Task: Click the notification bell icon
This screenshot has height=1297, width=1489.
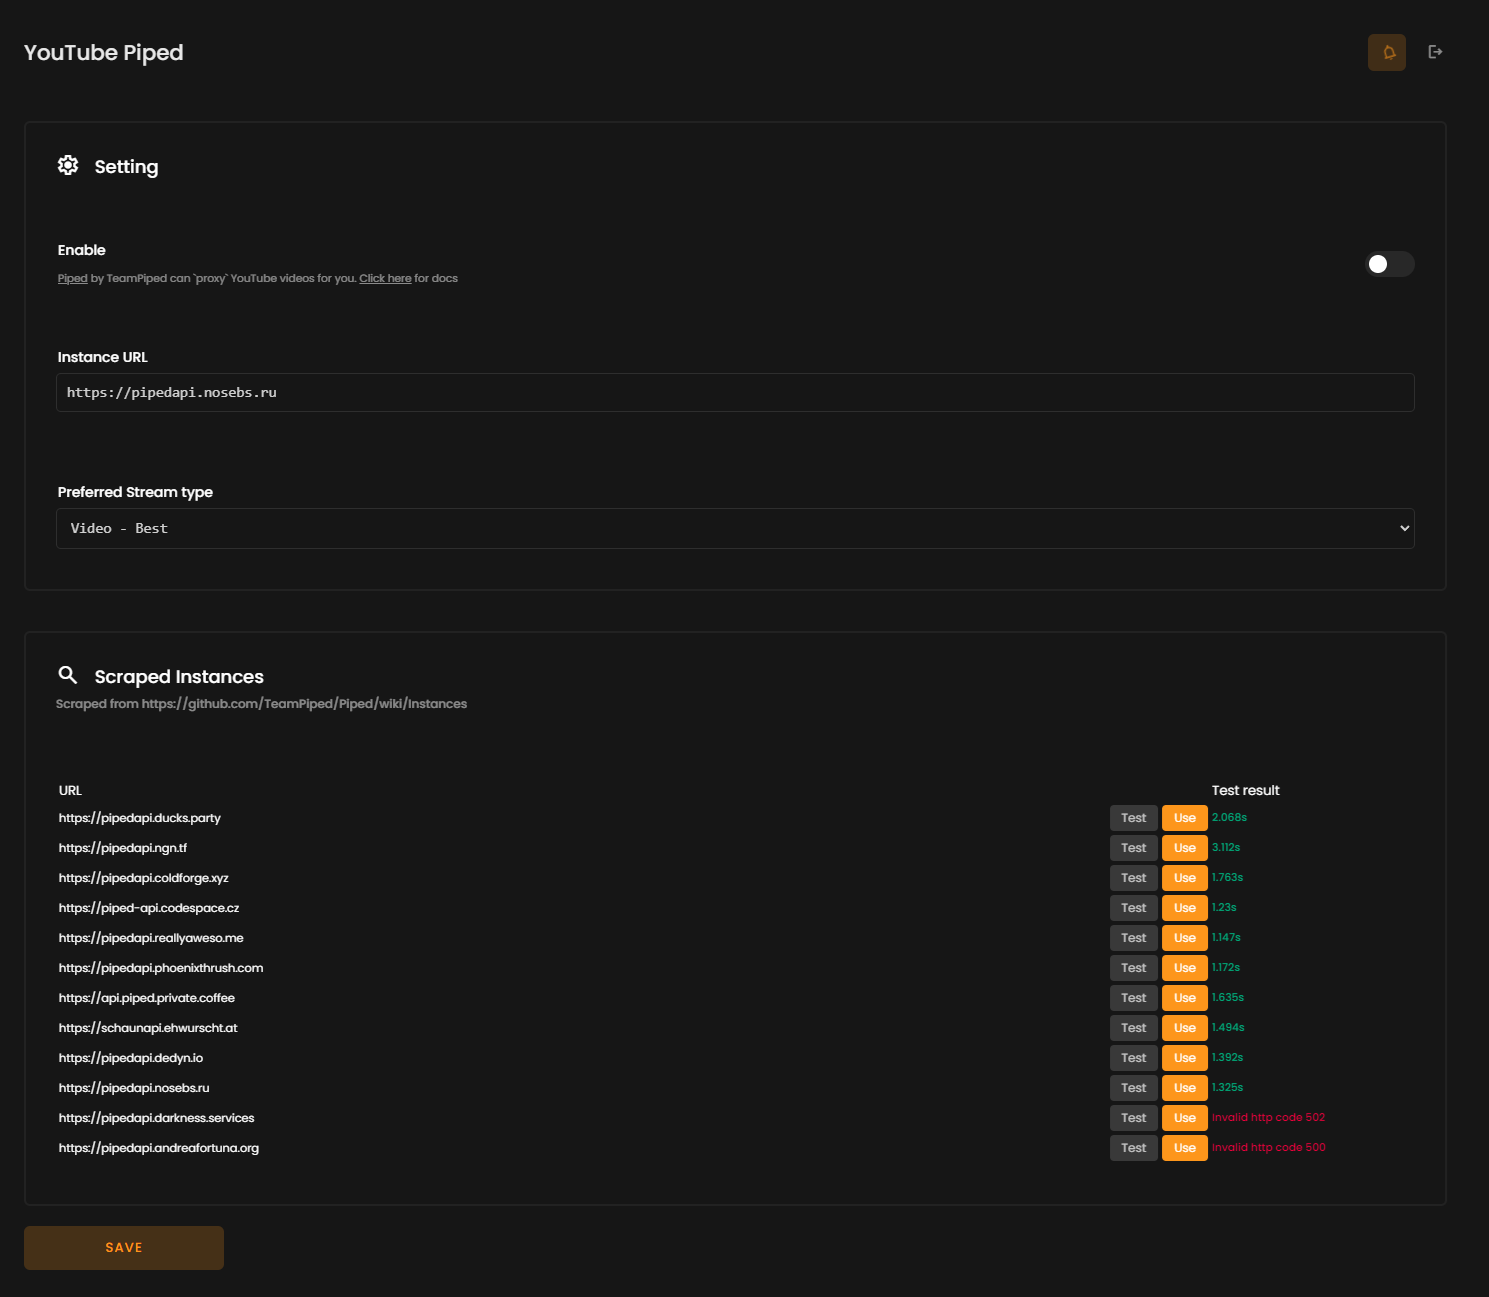Action: pyautogui.click(x=1387, y=52)
